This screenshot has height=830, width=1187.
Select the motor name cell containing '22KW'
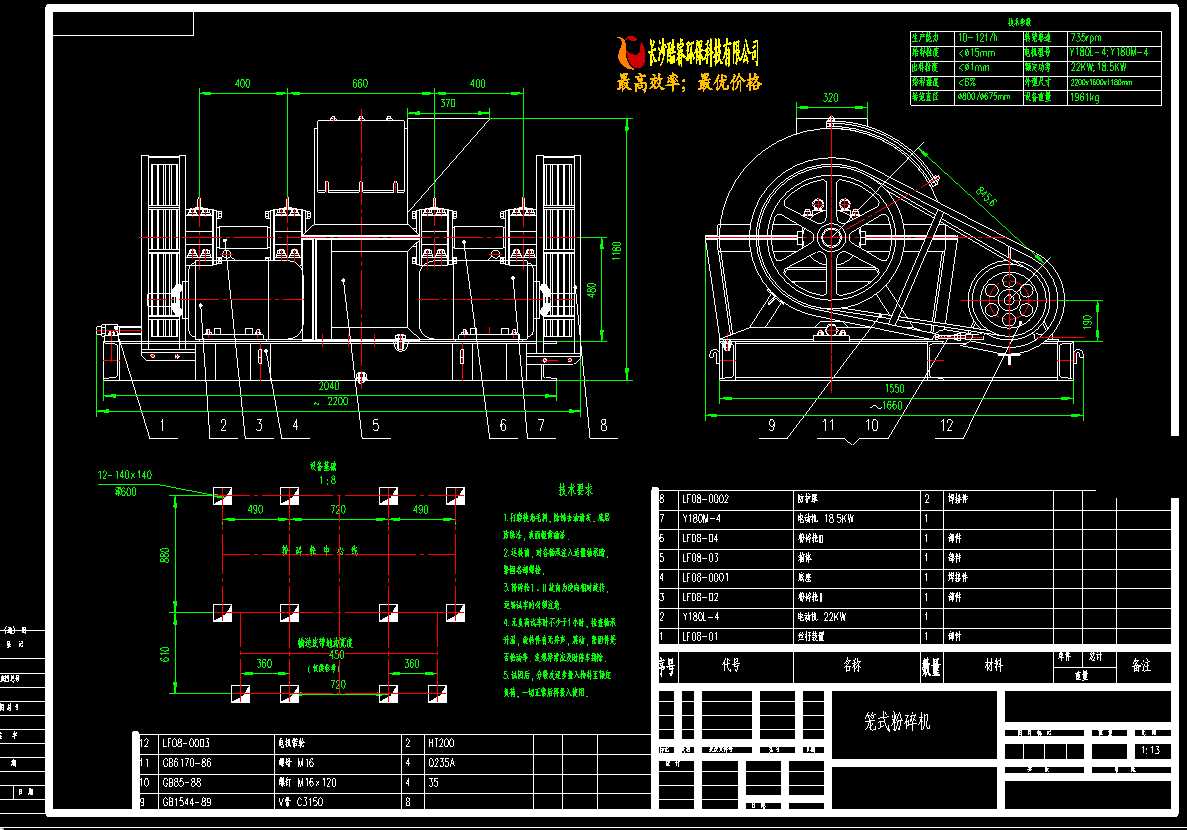tap(821, 617)
